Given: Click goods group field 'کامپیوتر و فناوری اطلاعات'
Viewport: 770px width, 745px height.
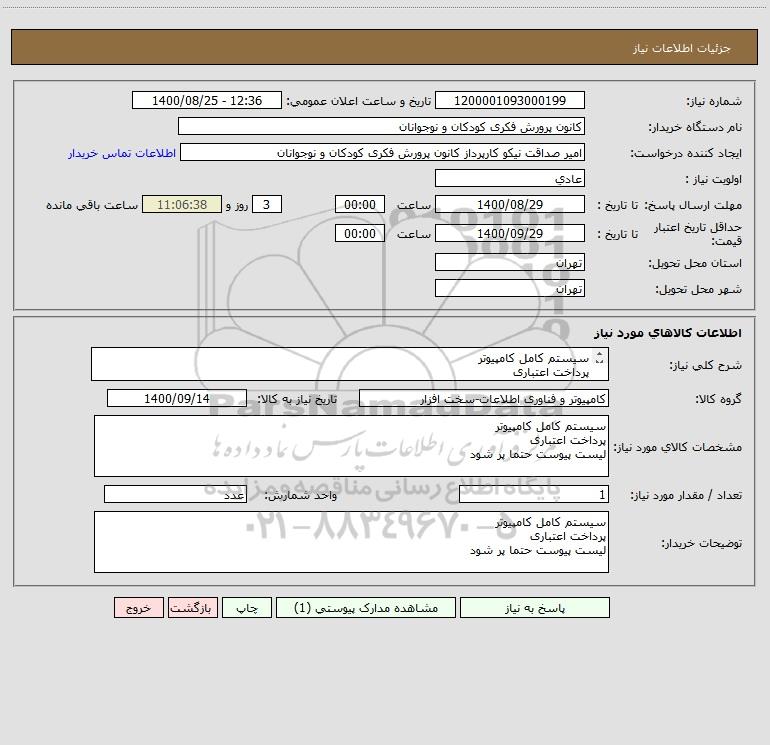Looking at the screenshot, I should 484,398.
